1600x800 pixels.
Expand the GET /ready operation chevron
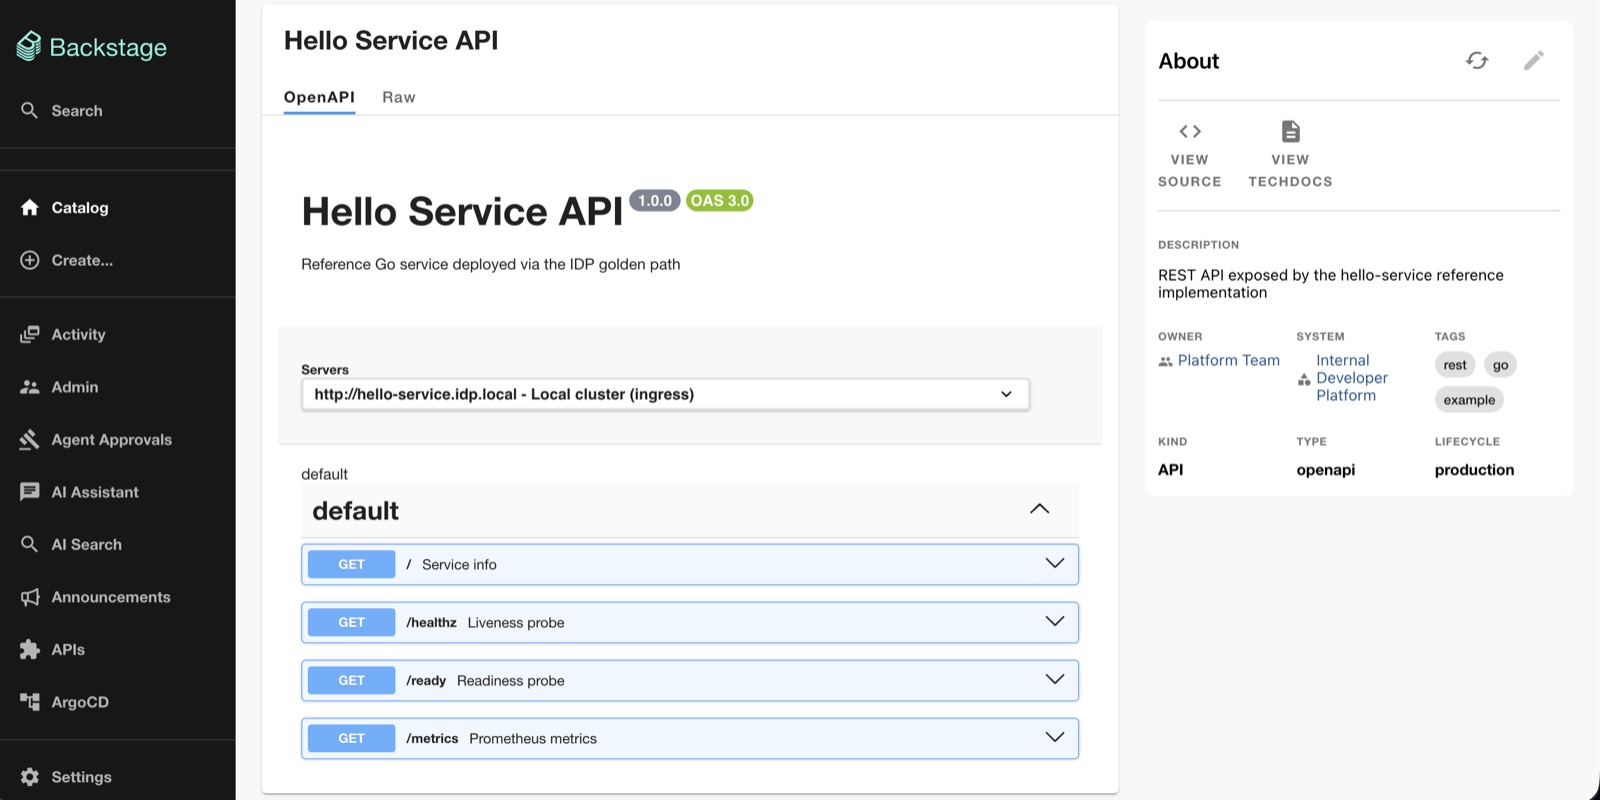tap(1055, 680)
